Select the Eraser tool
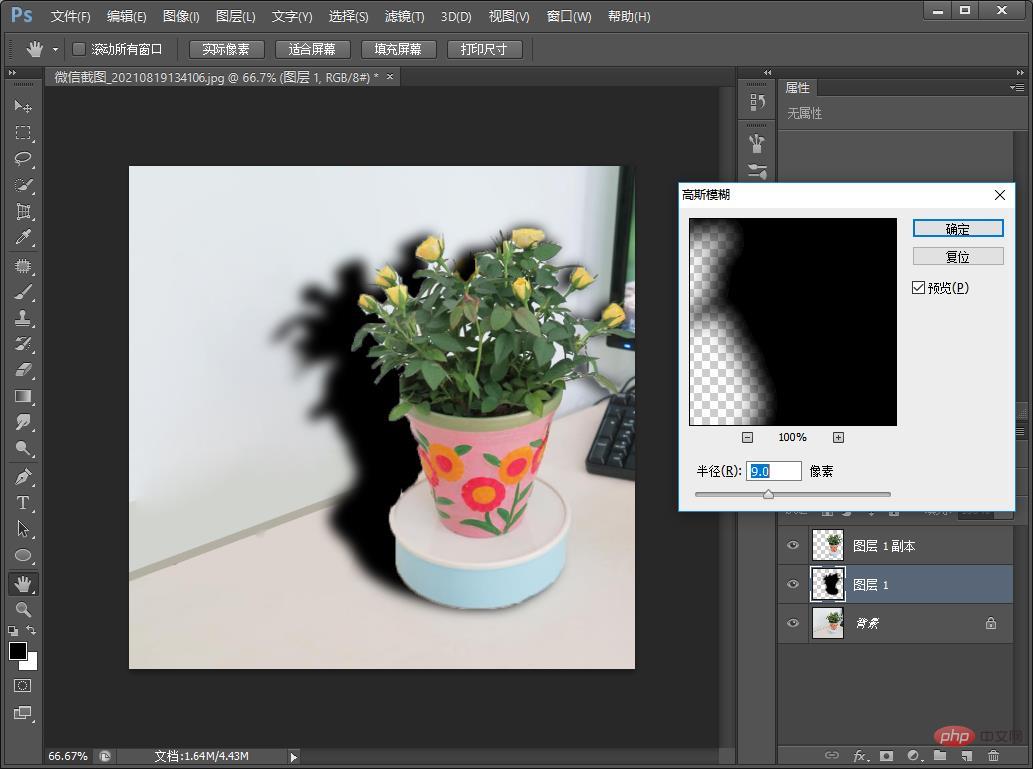 (x=23, y=370)
